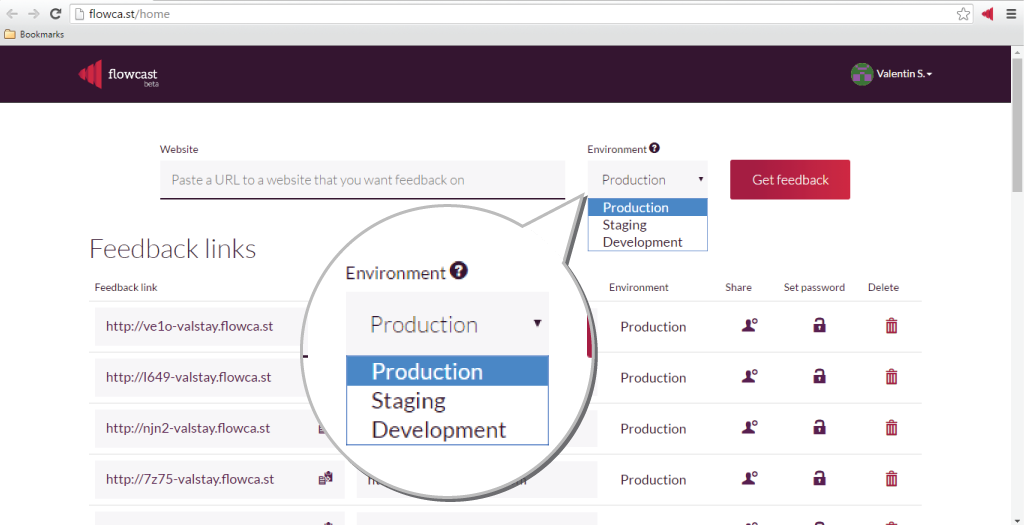Click the Website URL input field

[x=362, y=180]
